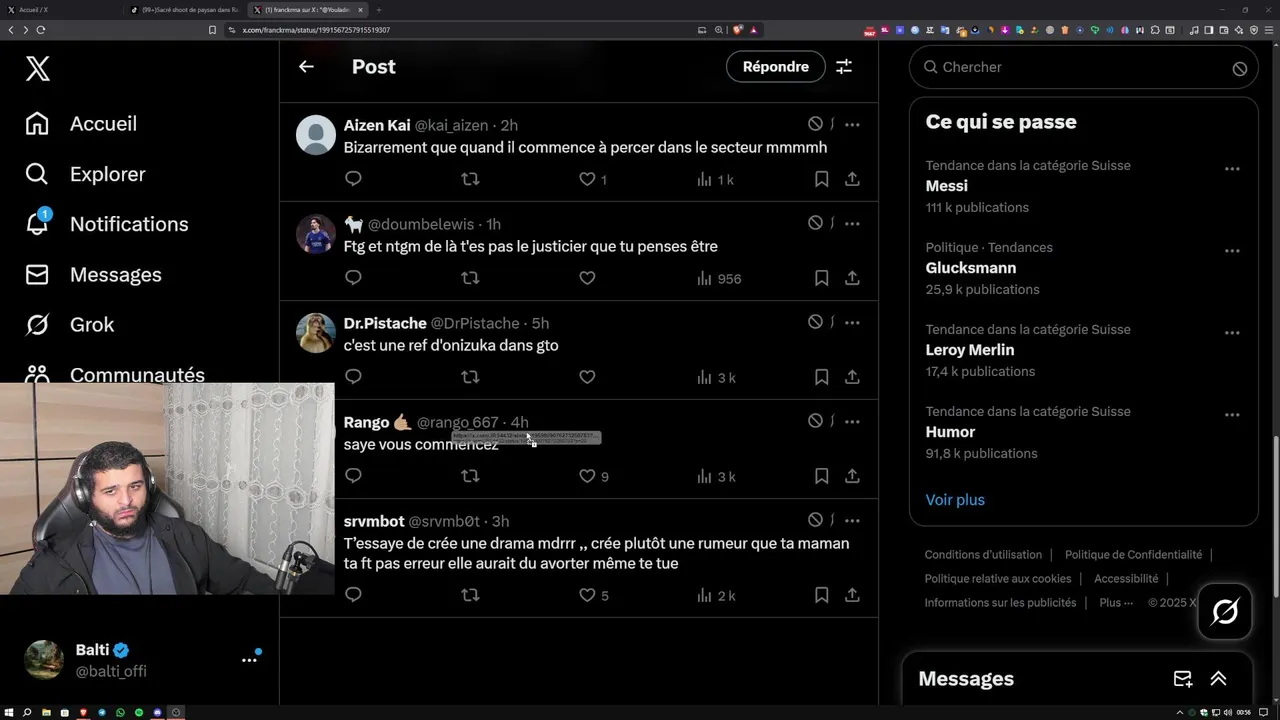The width and height of the screenshot is (1280, 720).
Task: Bookmark Aizen Kai's comment
Action: click(x=821, y=179)
